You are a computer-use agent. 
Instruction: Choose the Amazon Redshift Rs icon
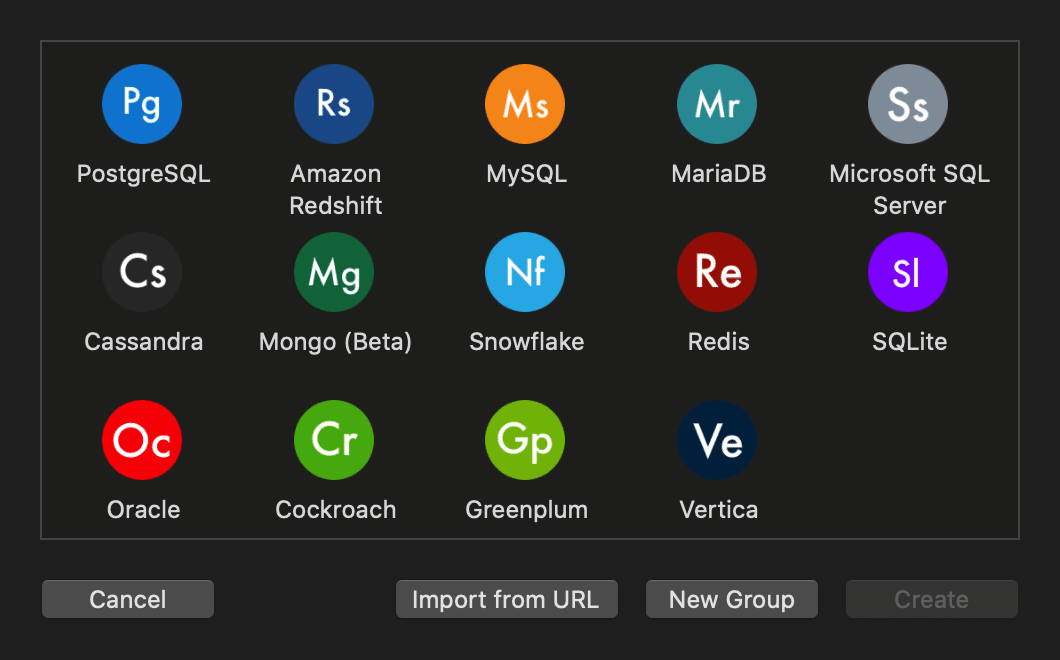click(x=334, y=104)
